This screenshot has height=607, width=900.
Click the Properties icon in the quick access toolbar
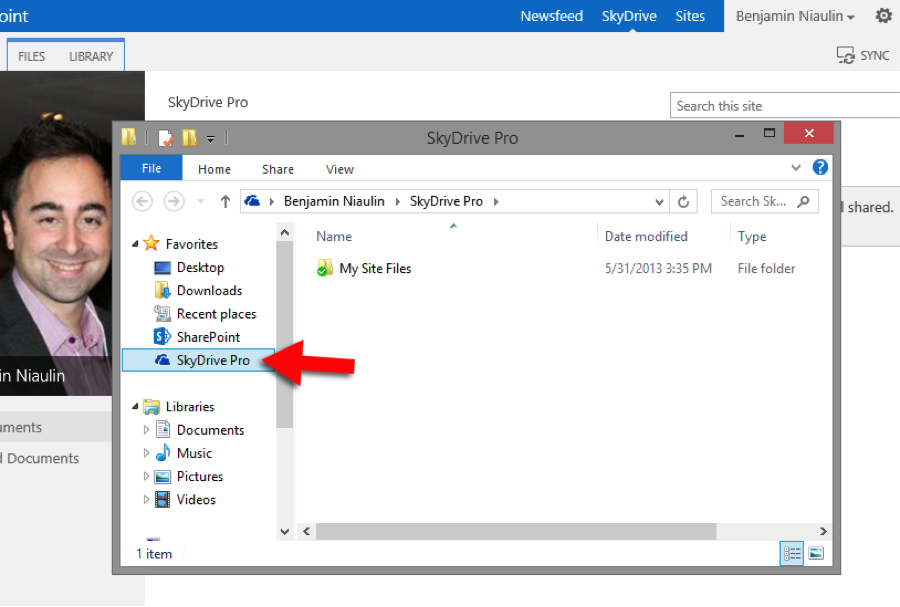[x=166, y=138]
